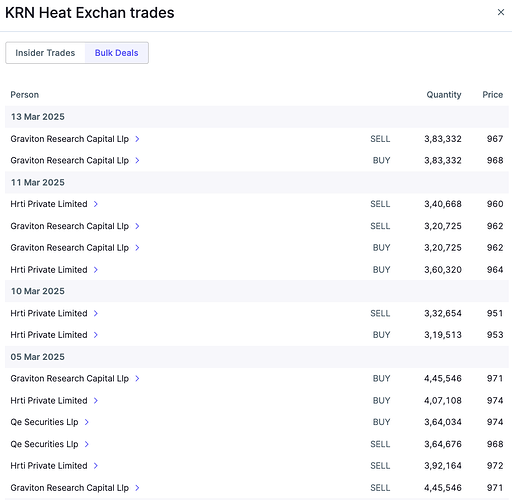Click price 953
Image resolution: width=512 pixels, height=500 pixels.
click(495, 335)
